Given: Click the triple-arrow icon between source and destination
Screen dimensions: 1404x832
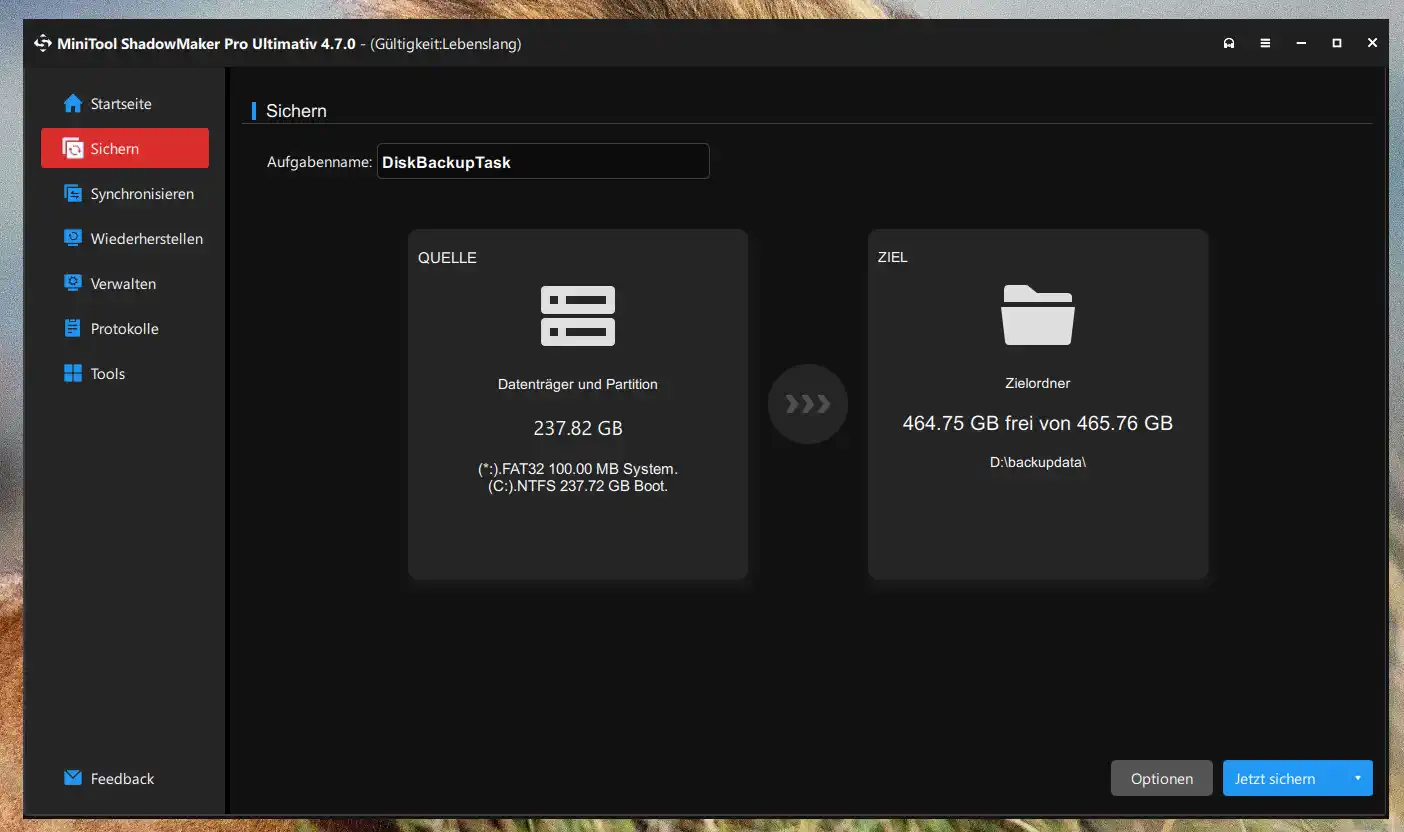Looking at the screenshot, I should click(808, 404).
